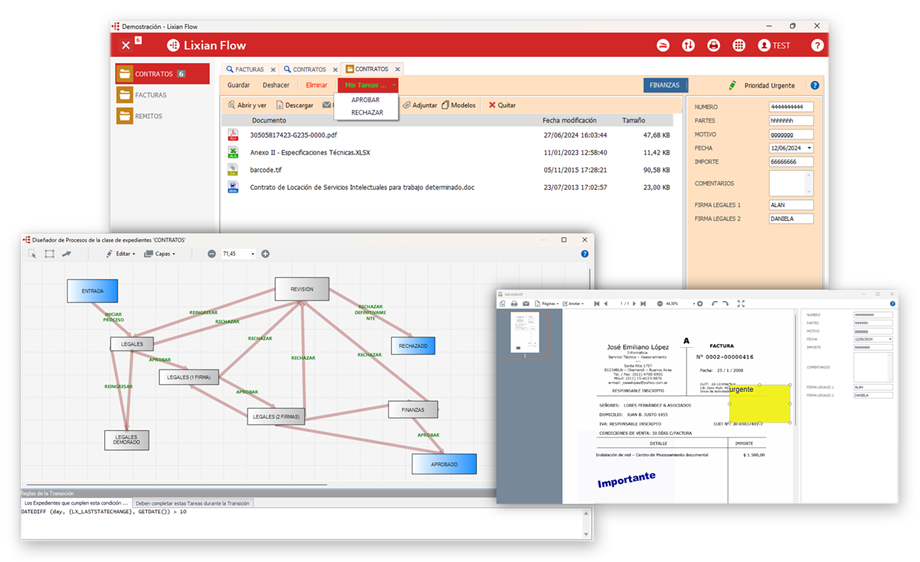Open the Anotar dropdown in viewer
Screen dimensions: 920x562
click(573, 303)
